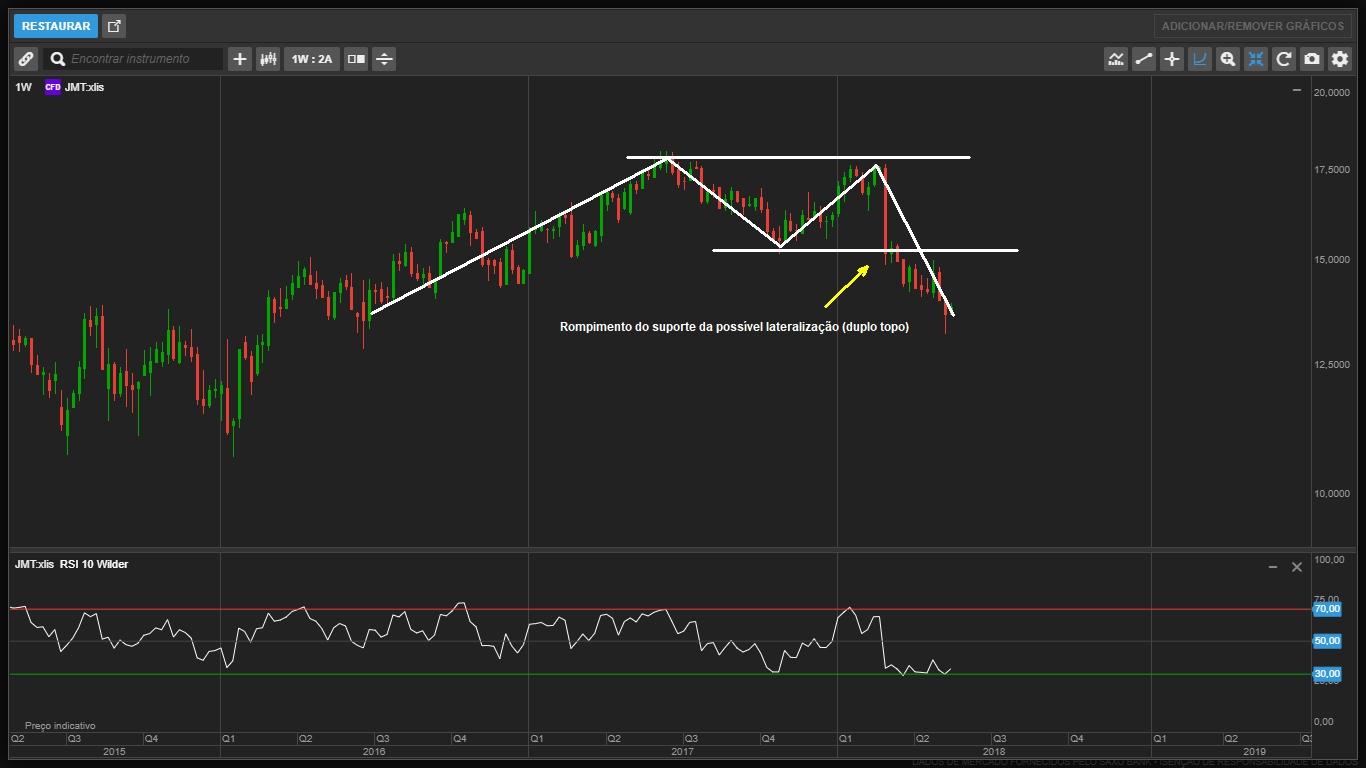Toggle the split panel layout button
This screenshot has width=1366, height=768.
(x=356, y=59)
